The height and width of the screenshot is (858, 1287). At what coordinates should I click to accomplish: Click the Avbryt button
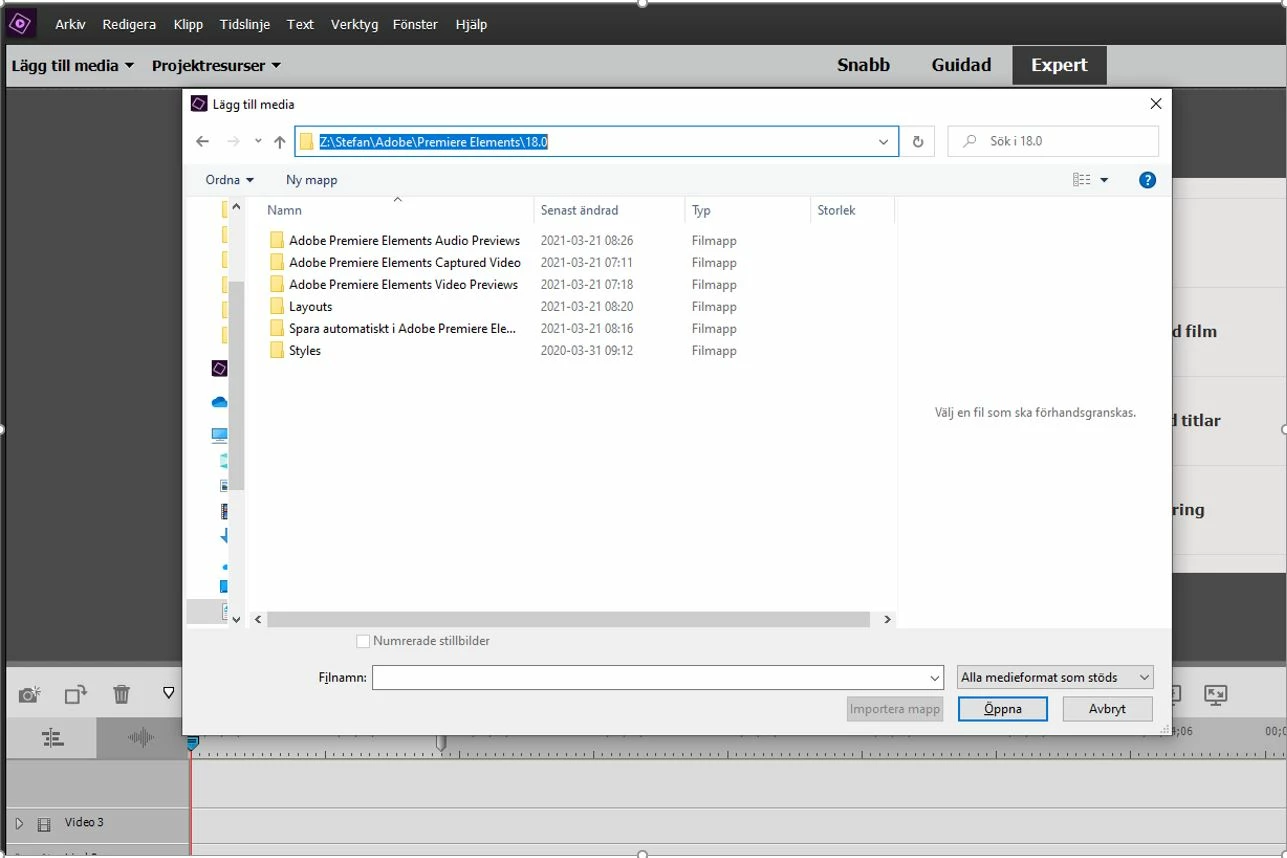[1107, 709]
